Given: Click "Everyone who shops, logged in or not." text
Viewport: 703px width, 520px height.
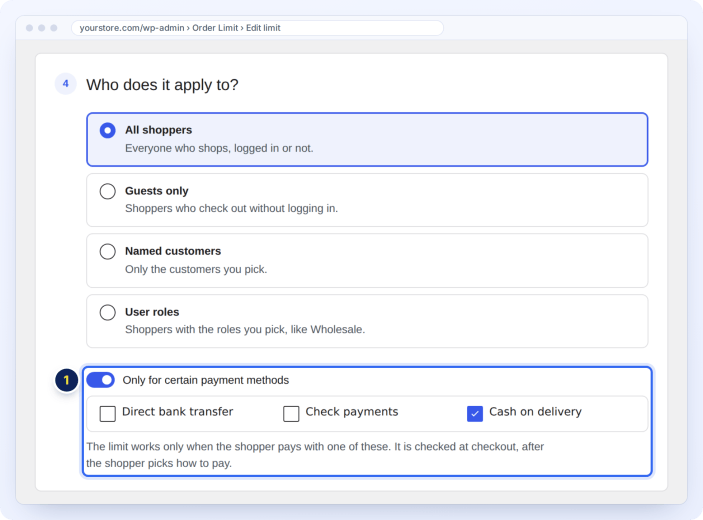Looking at the screenshot, I should click(219, 148).
